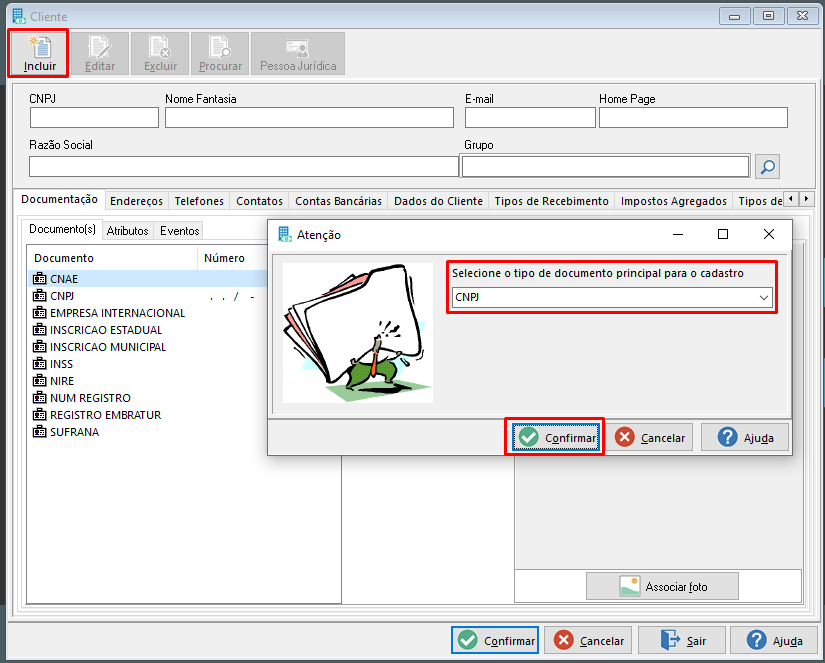This screenshot has width=825, height=663.
Task: Switch to the Endereços tab
Action: (x=137, y=201)
